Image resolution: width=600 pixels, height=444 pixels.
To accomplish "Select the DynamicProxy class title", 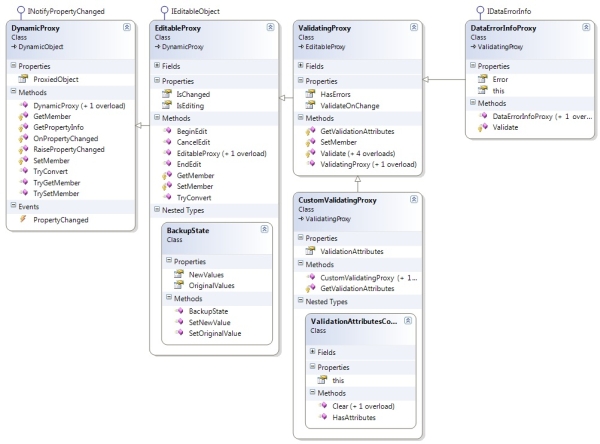I will [35, 28].
